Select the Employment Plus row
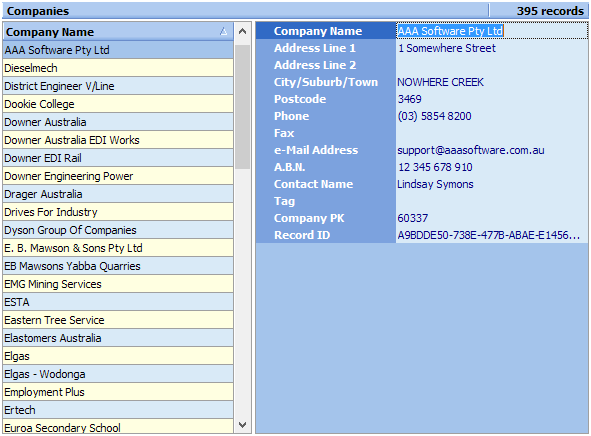Viewport: 591px width, 436px height. point(118,392)
